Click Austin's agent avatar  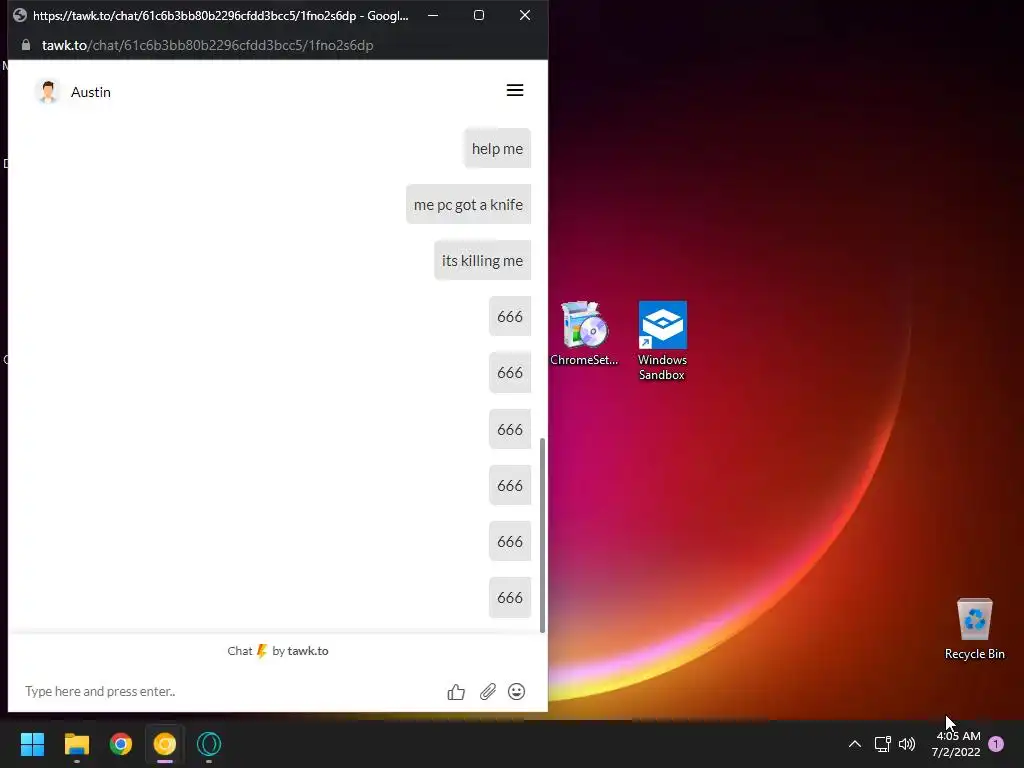tap(48, 91)
